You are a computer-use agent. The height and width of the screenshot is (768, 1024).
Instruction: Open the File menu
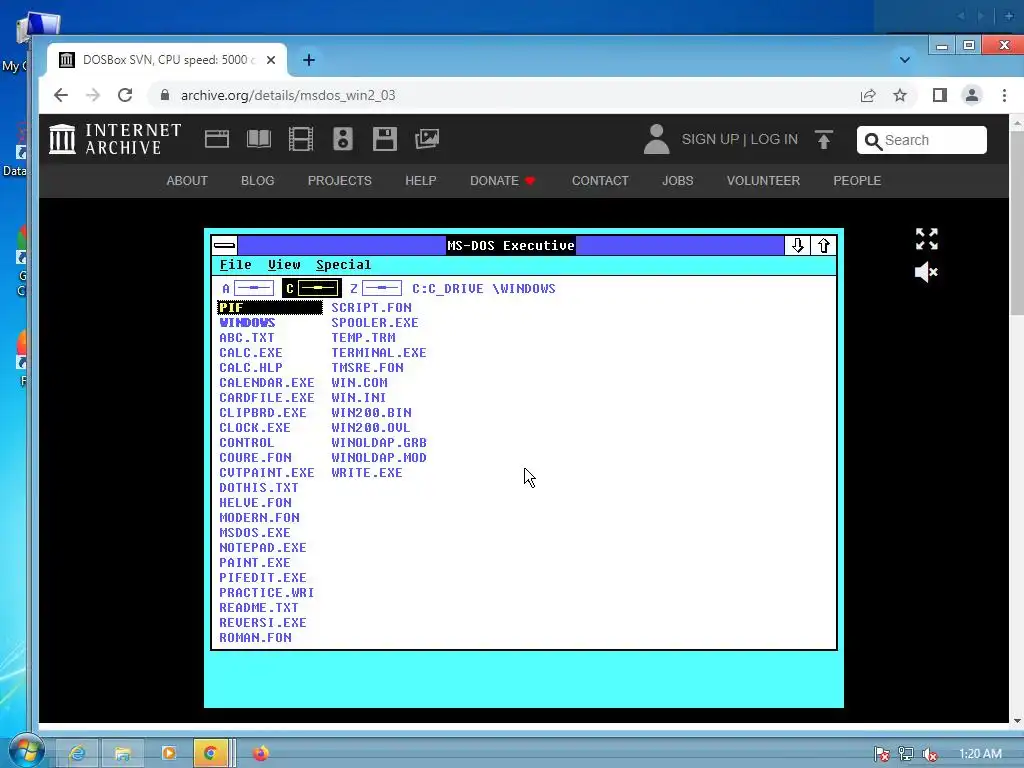pyautogui.click(x=235, y=264)
